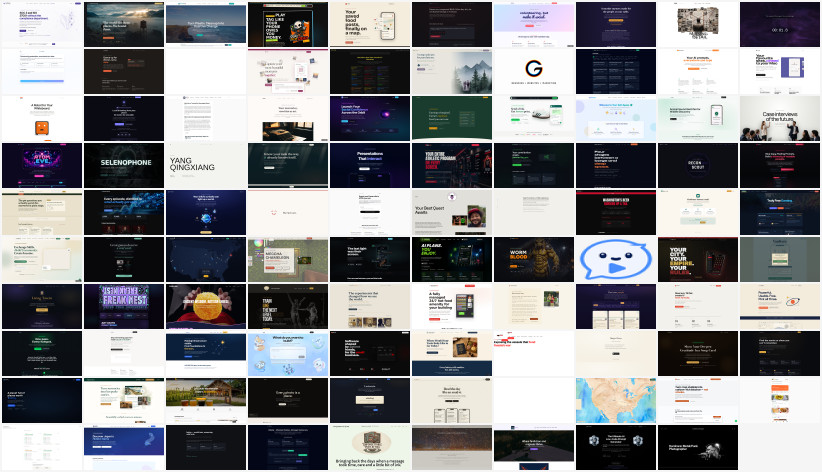Select the blue gradient bar form thumbnail
822x472 pixels.
click(42, 71)
